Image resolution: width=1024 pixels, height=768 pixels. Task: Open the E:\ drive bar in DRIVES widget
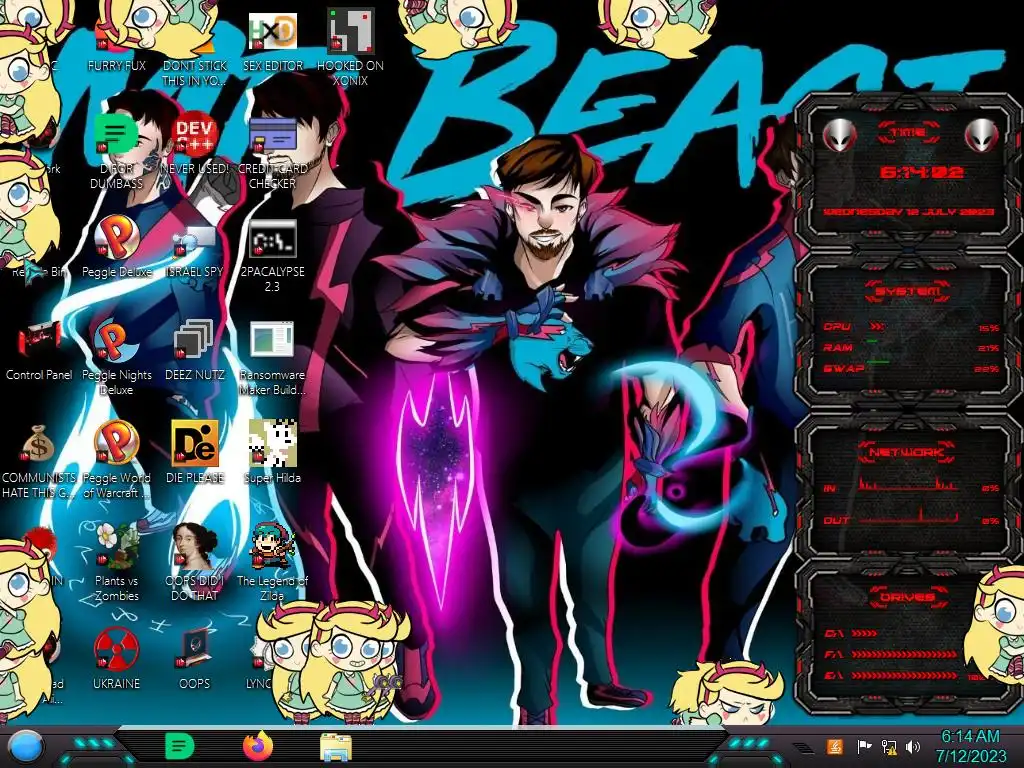[904, 675]
